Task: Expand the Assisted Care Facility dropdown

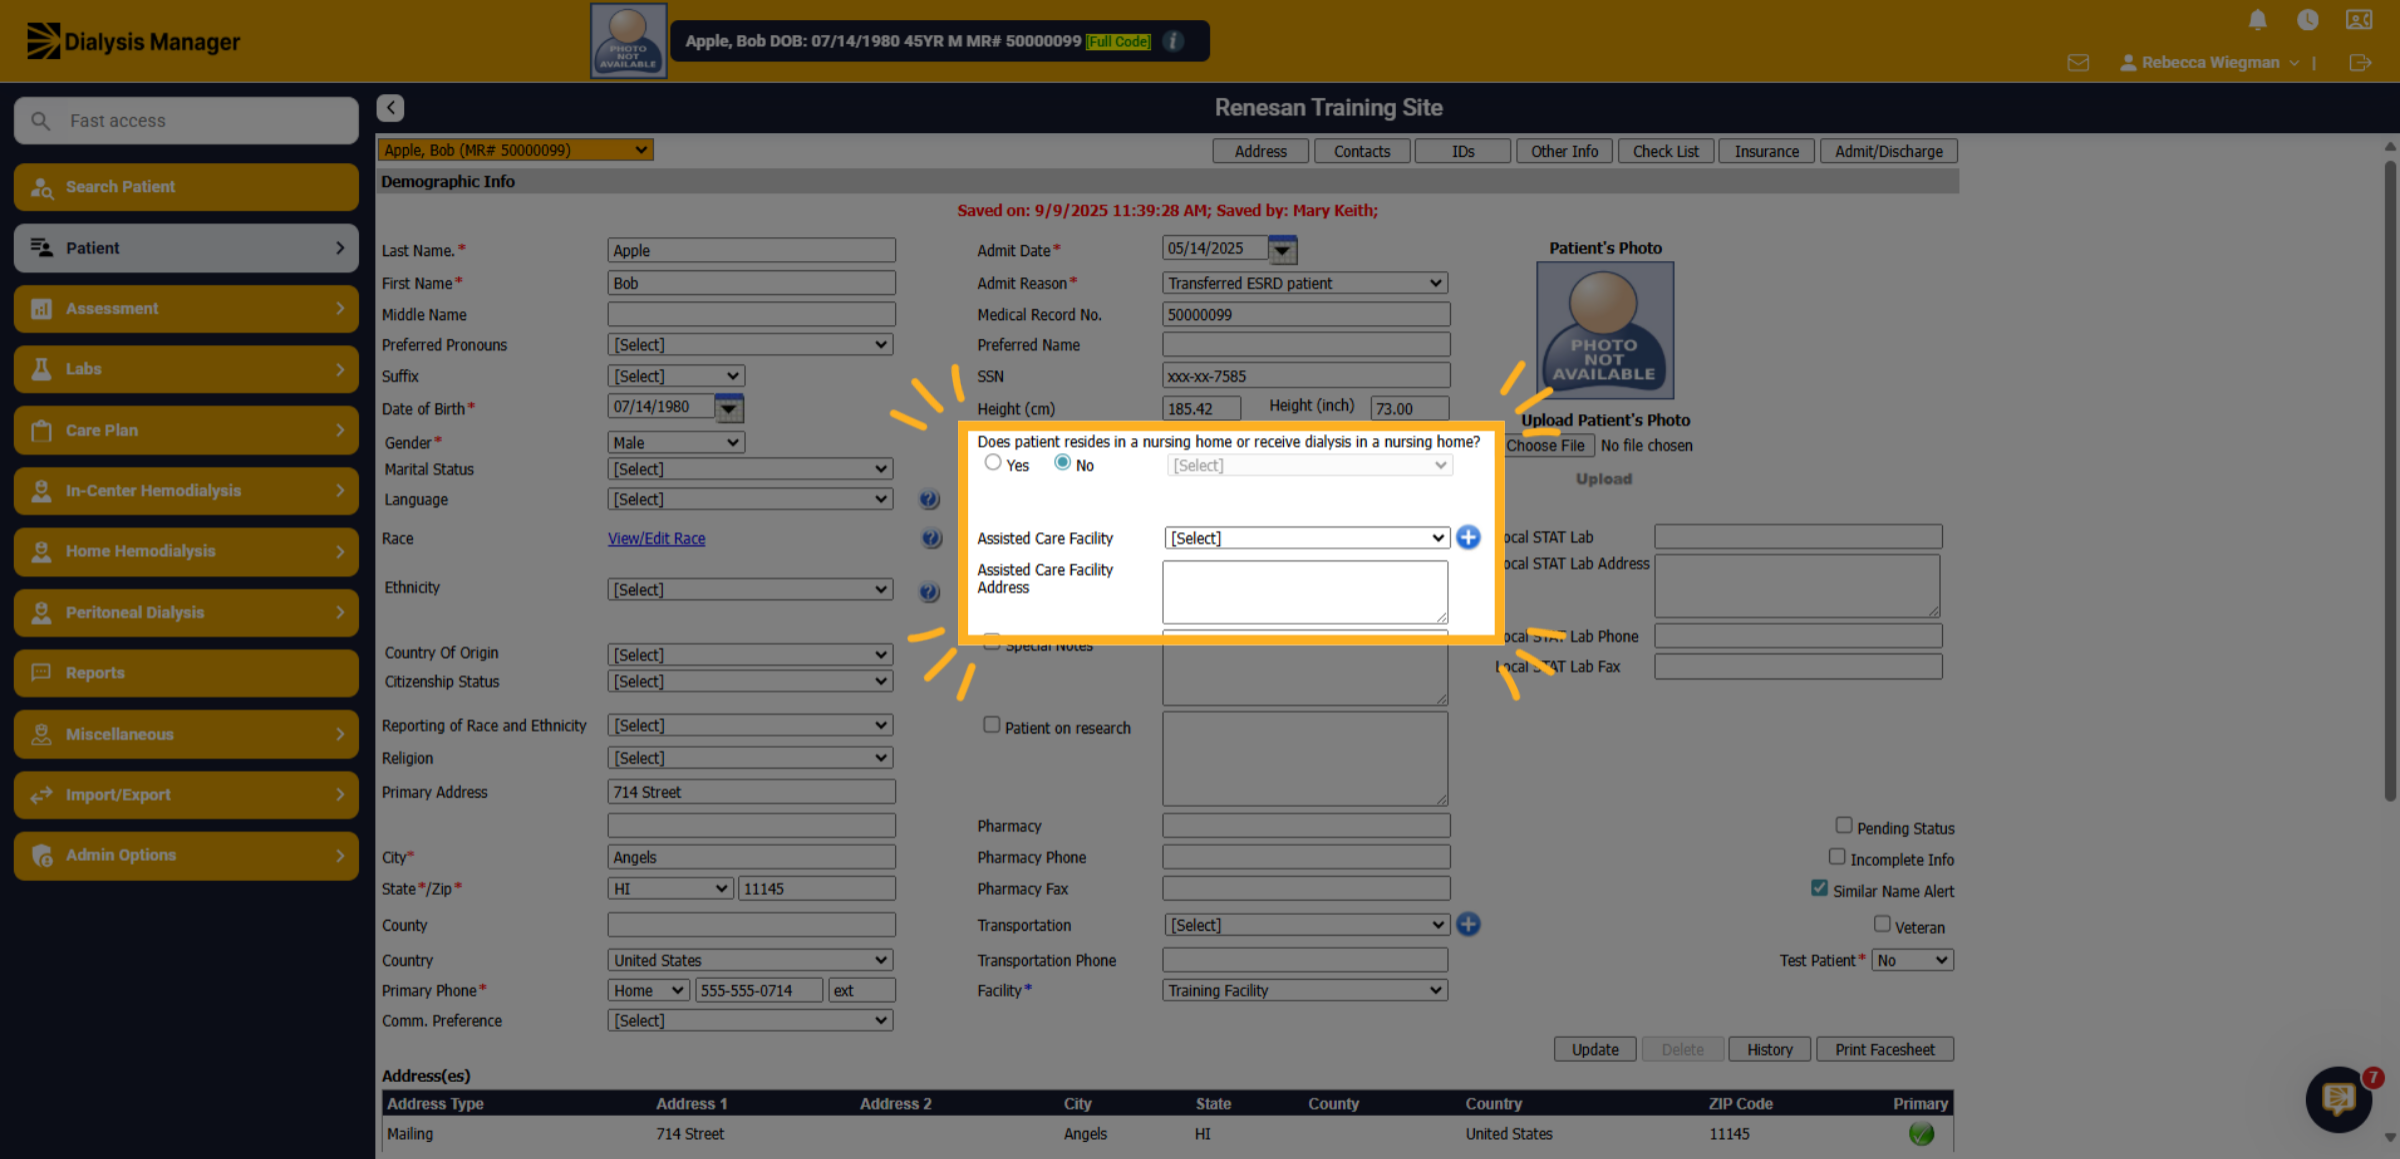Action: point(1306,538)
